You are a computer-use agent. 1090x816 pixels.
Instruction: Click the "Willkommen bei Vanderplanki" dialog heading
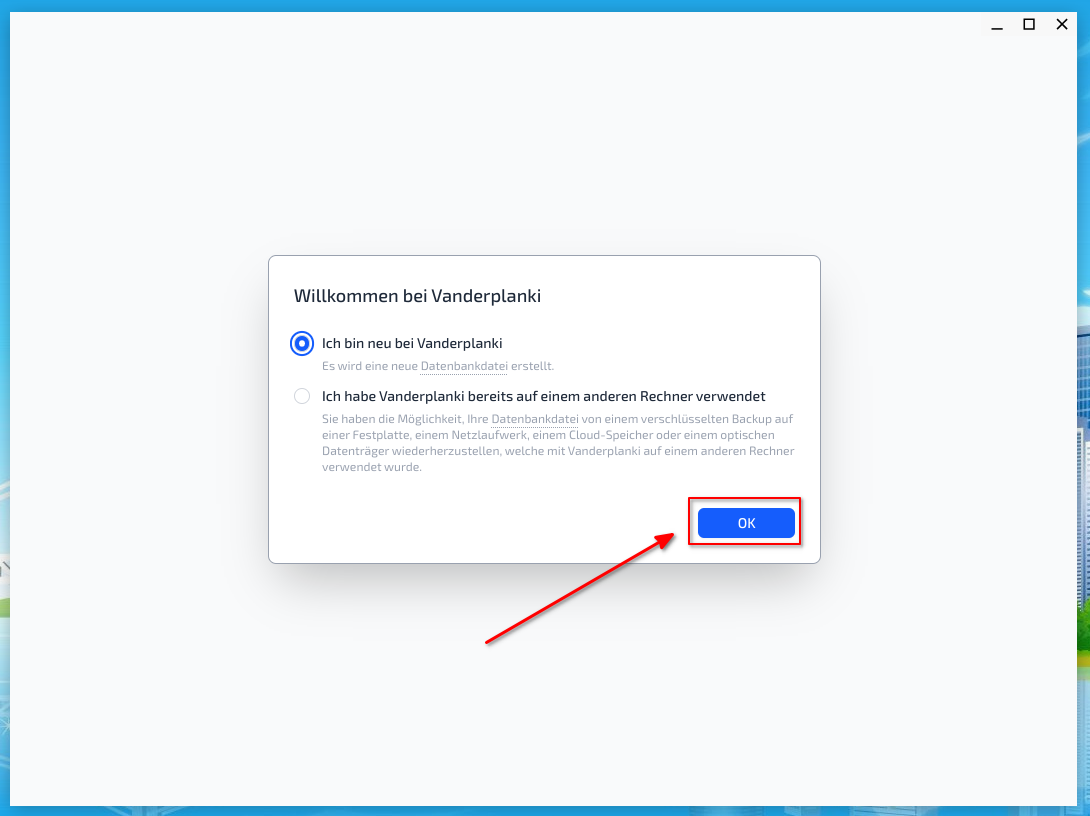(417, 295)
